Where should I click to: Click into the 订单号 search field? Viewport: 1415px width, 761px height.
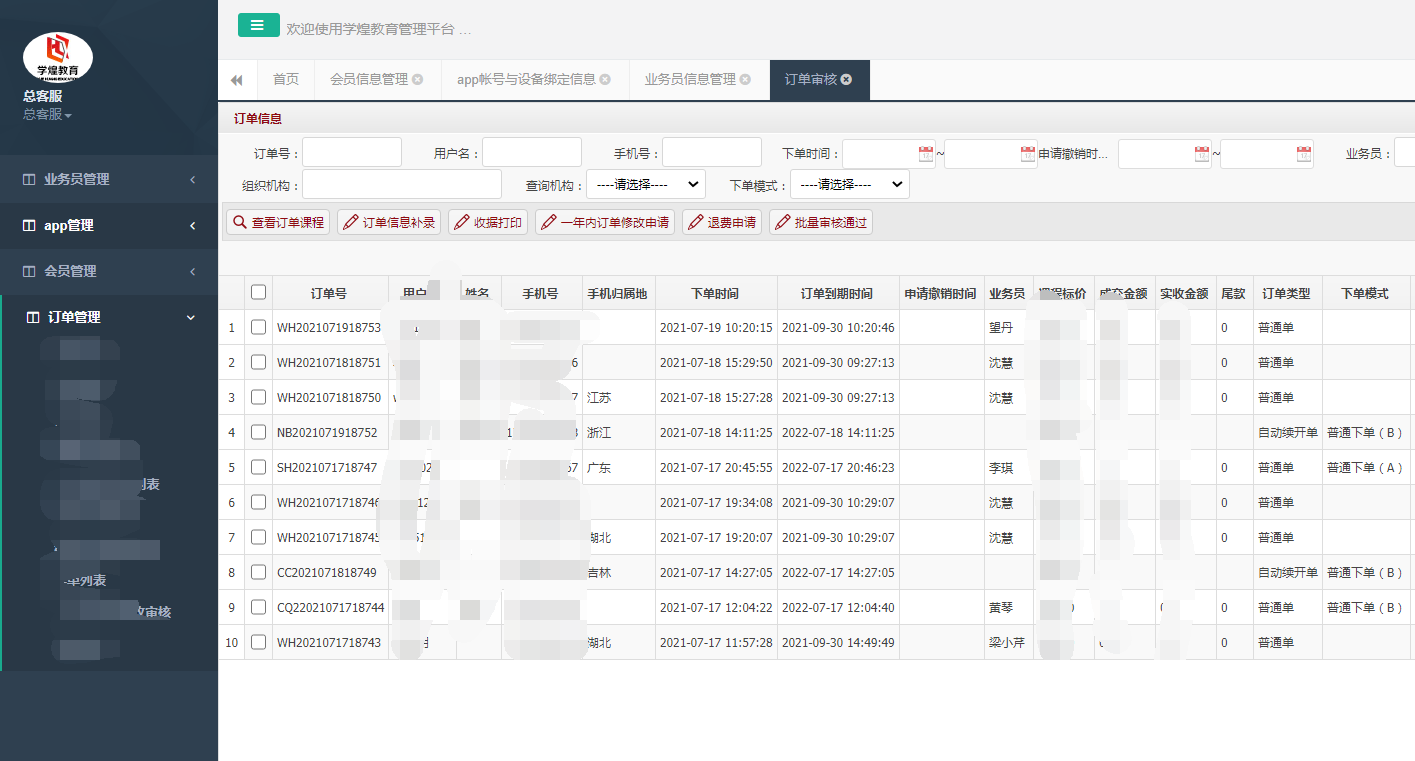coord(352,153)
